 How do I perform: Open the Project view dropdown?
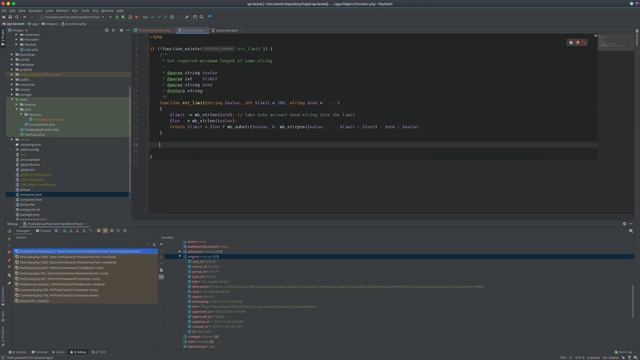coord(18,30)
